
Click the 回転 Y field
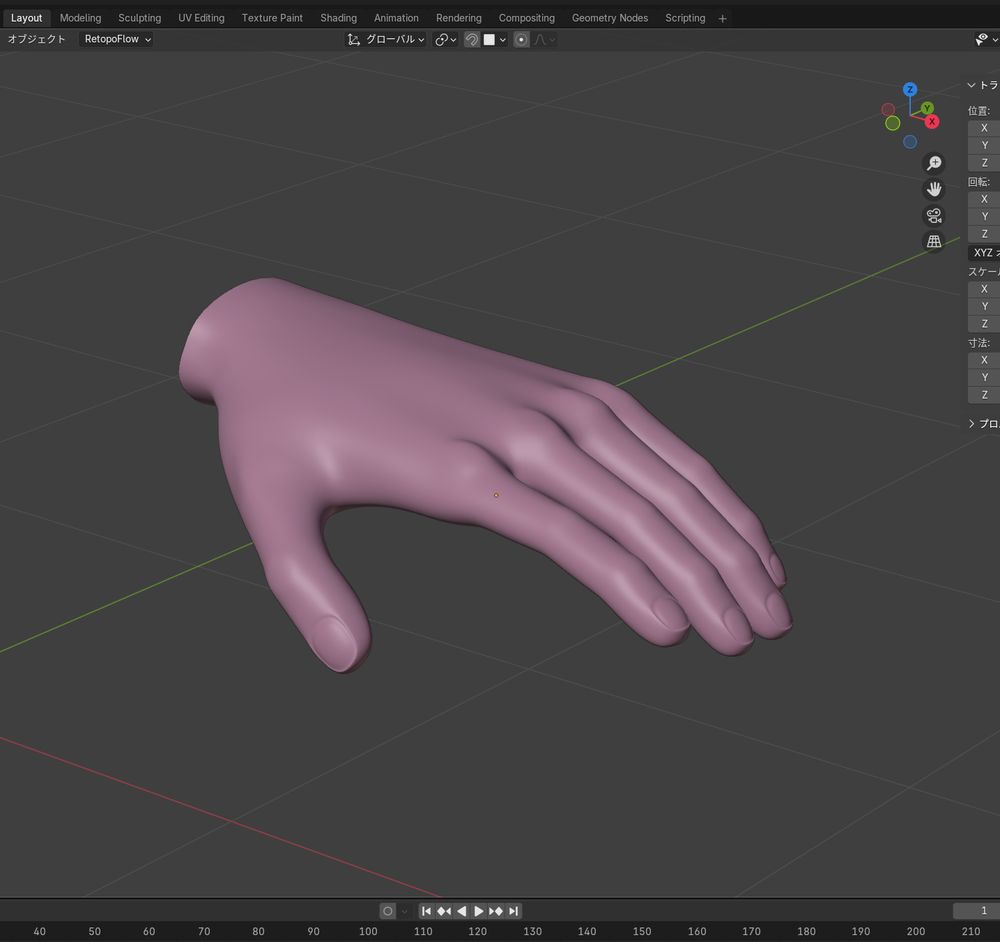(x=983, y=216)
